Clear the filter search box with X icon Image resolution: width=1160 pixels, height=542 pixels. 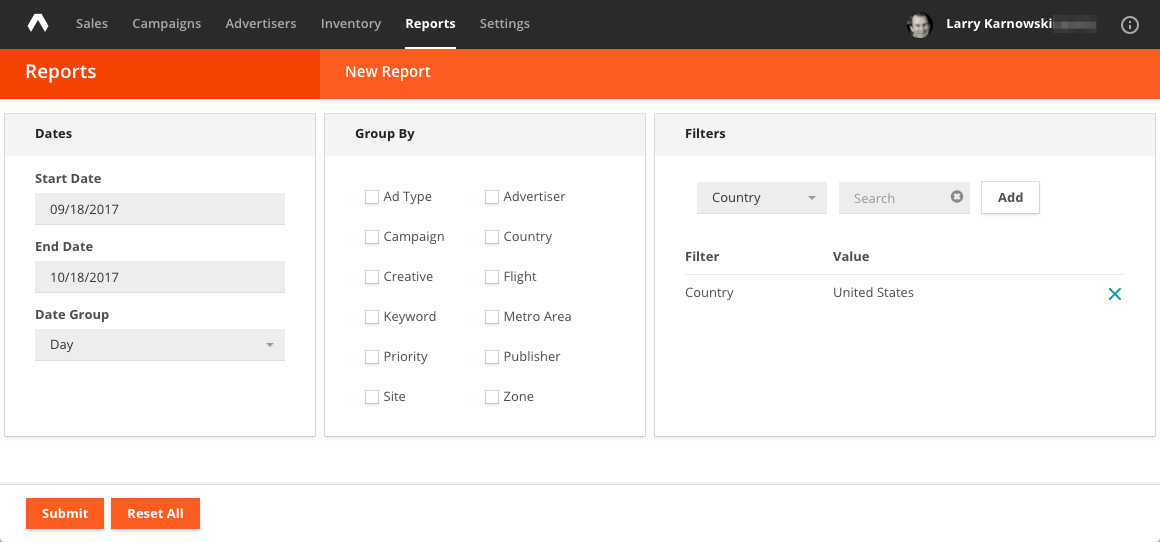click(956, 197)
